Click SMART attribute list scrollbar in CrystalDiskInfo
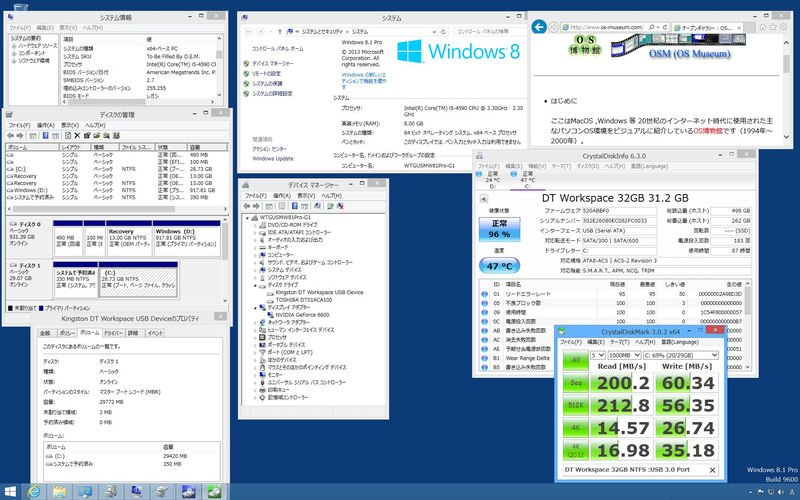The width and height of the screenshot is (800, 500). pyautogui.click(x=747, y=301)
